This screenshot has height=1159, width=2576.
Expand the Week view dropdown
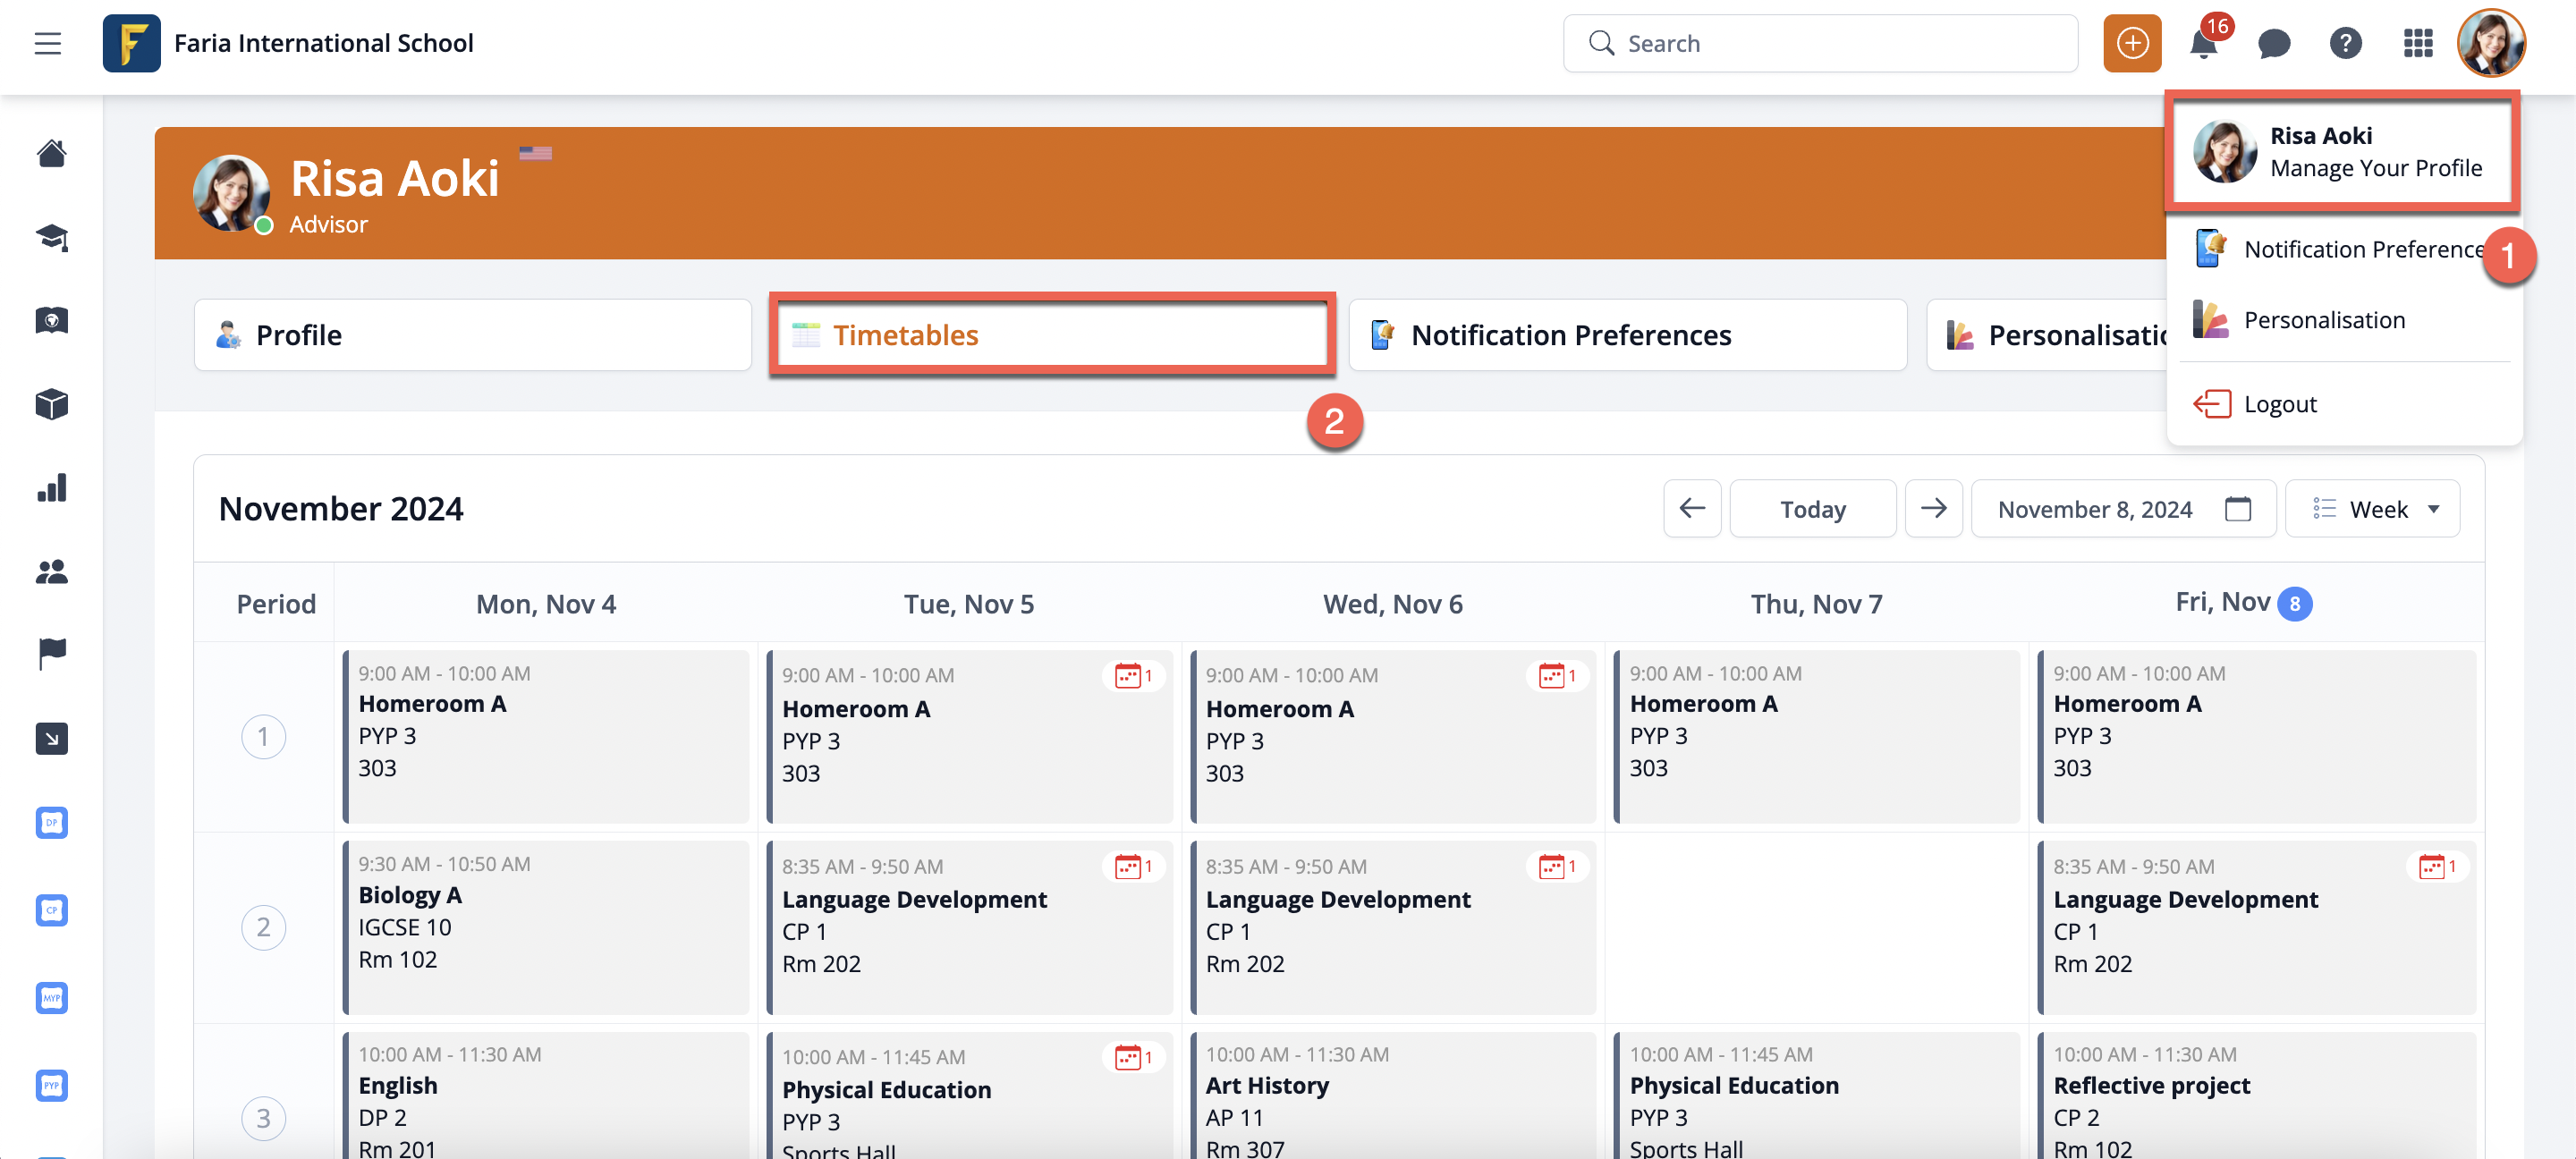pos(2373,509)
